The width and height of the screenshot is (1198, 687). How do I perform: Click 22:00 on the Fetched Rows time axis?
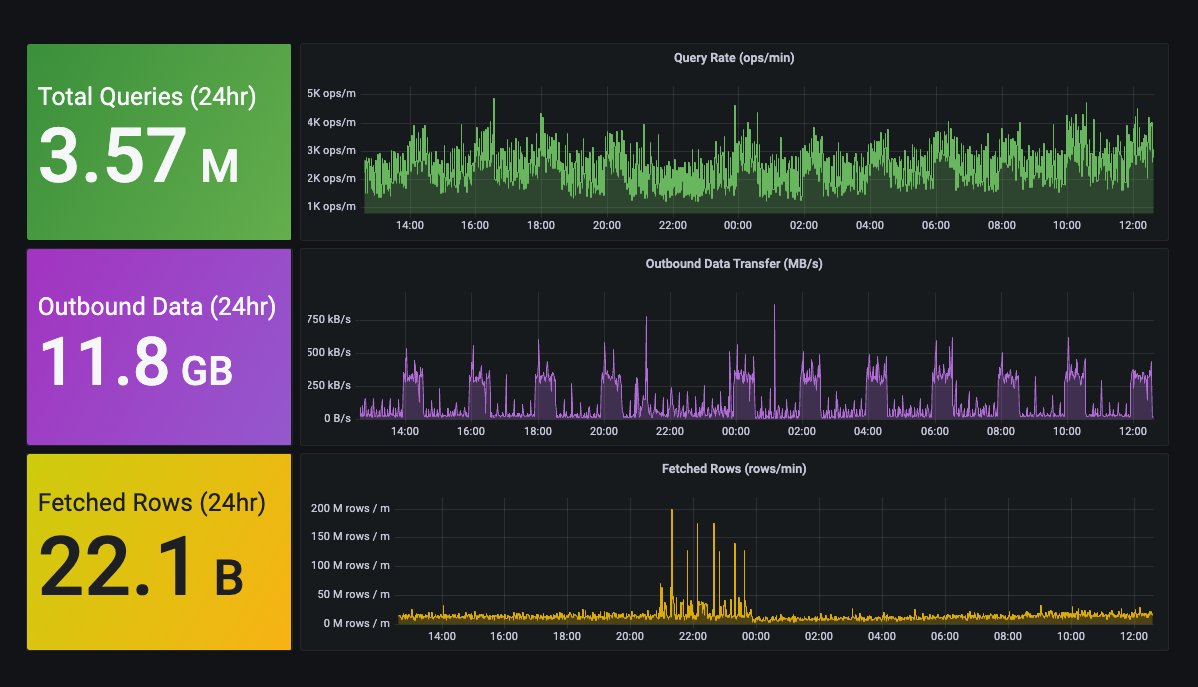point(693,636)
